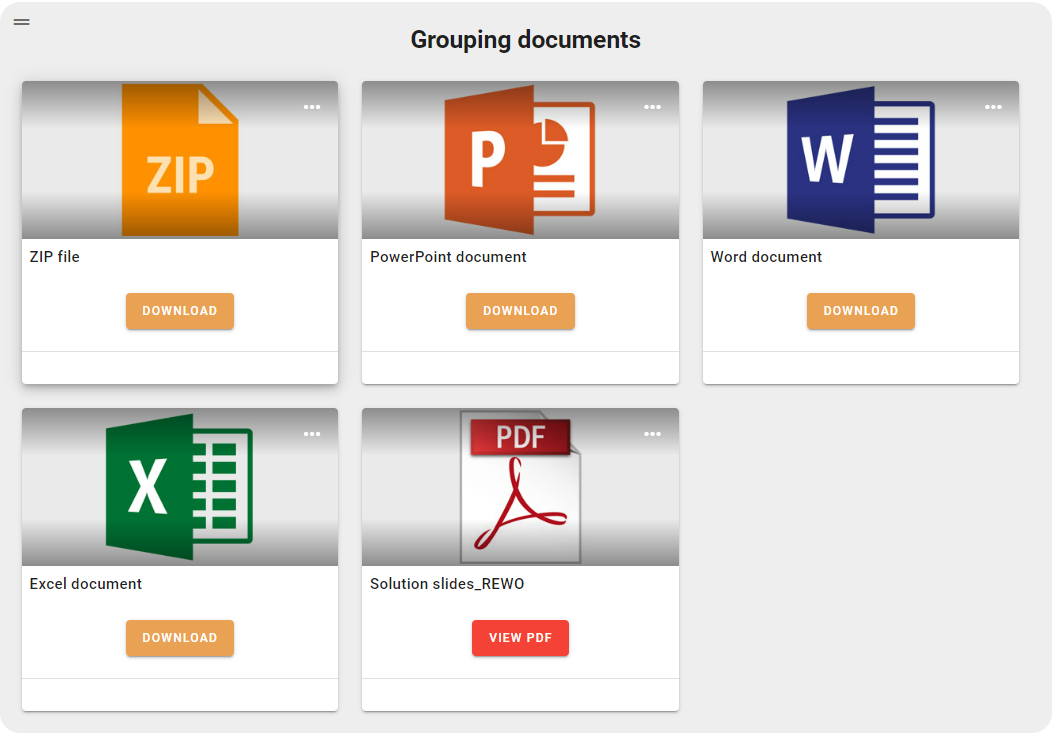Image resolution: width=1055 pixels, height=737 pixels.
Task: Click the red VIEW PDF button
Action: point(520,638)
